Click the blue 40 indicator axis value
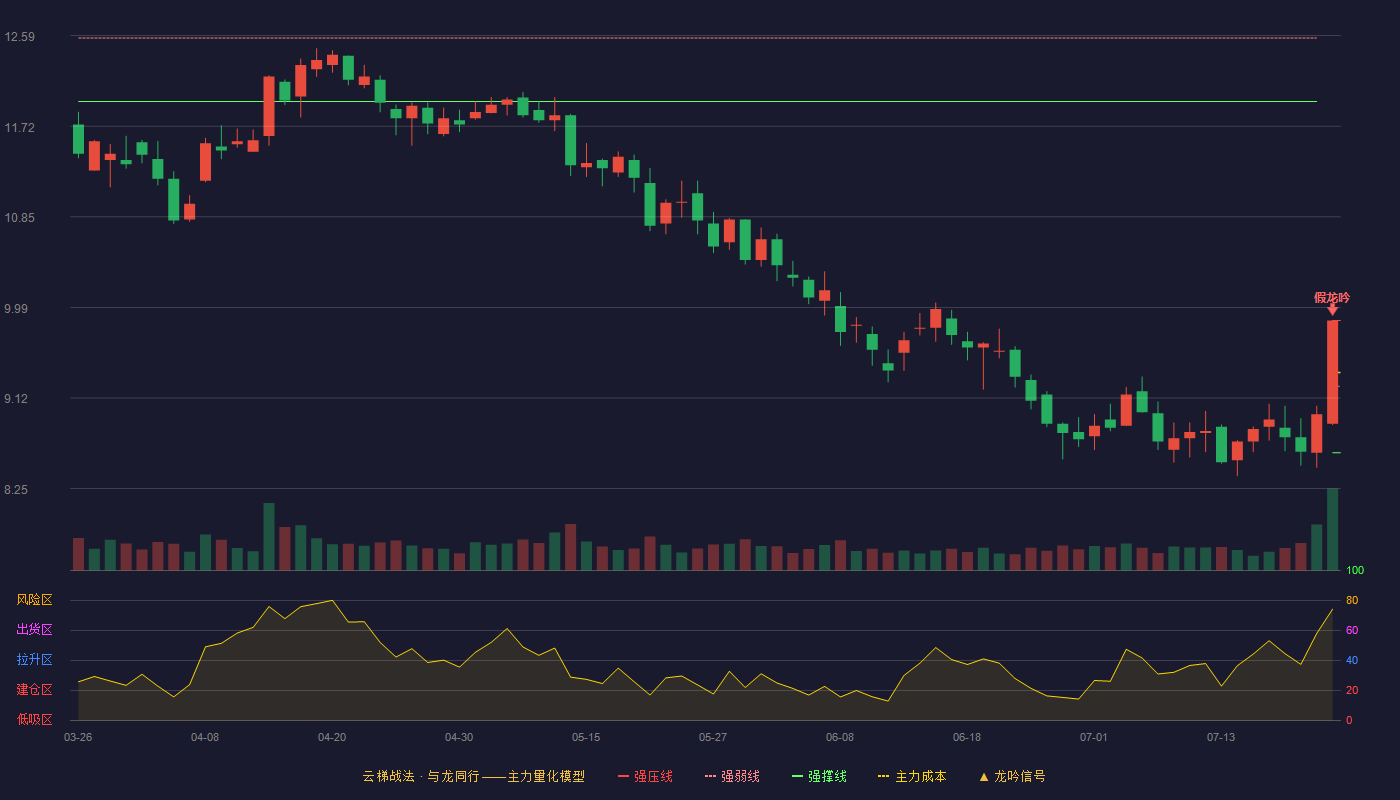This screenshot has width=1400, height=800. click(x=1352, y=660)
